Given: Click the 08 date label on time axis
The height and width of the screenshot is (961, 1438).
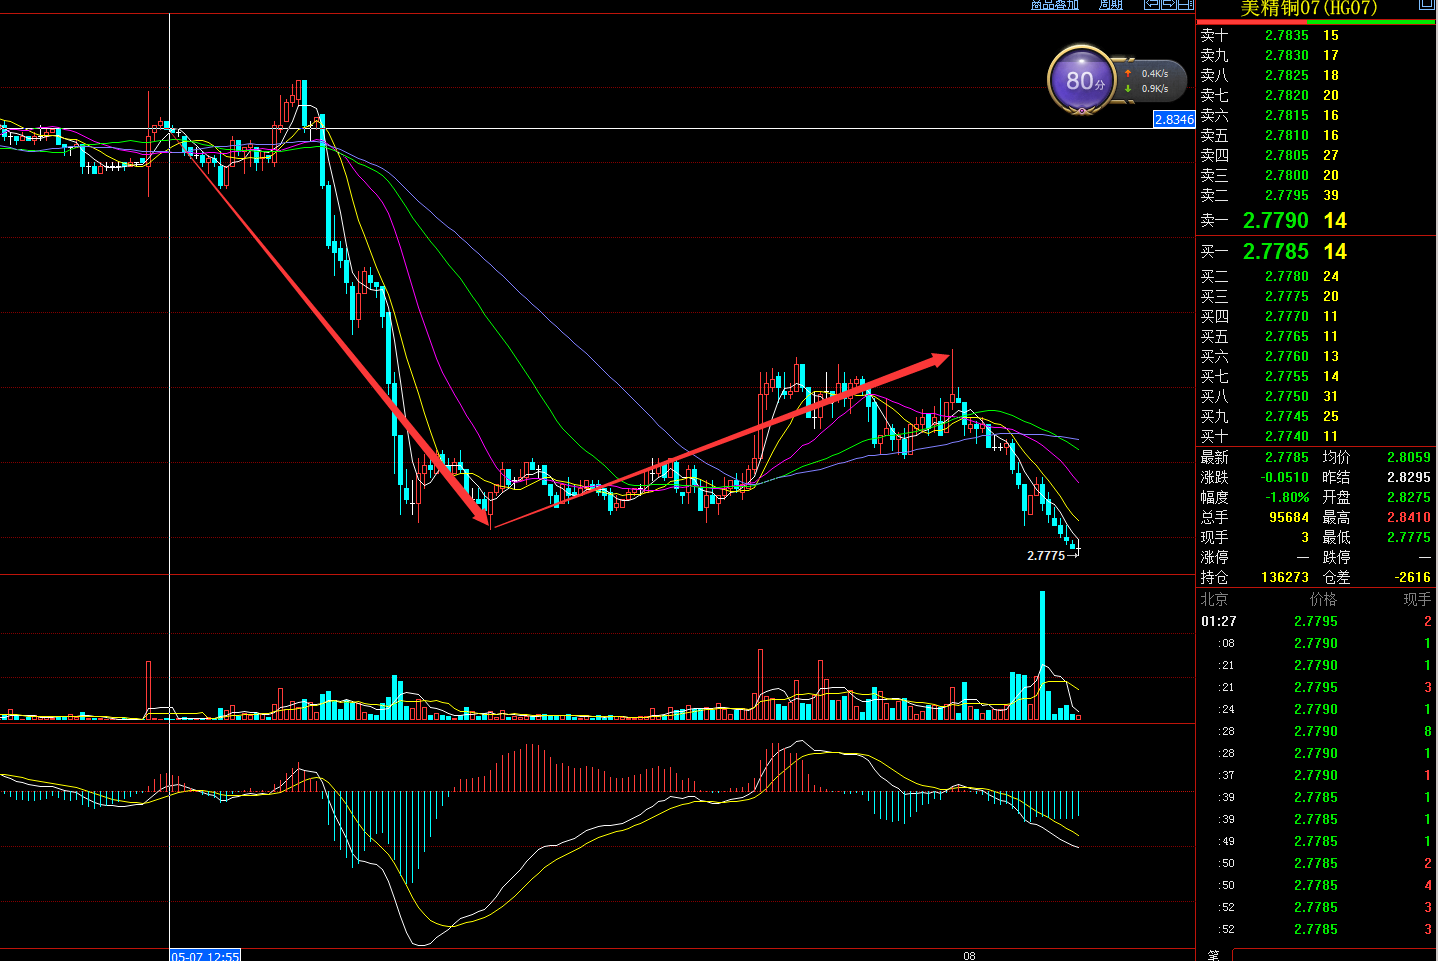Looking at the screenshot, I should (x=969, y=956).
